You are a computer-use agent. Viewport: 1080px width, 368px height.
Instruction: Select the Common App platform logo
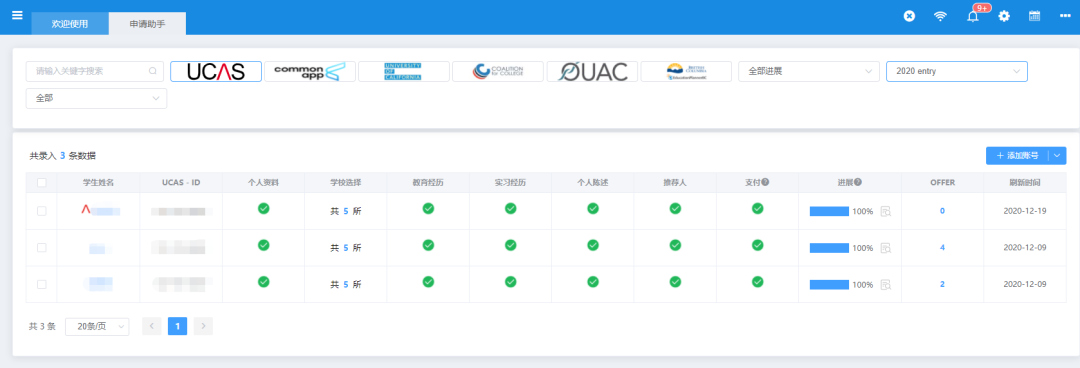[310, 72]
